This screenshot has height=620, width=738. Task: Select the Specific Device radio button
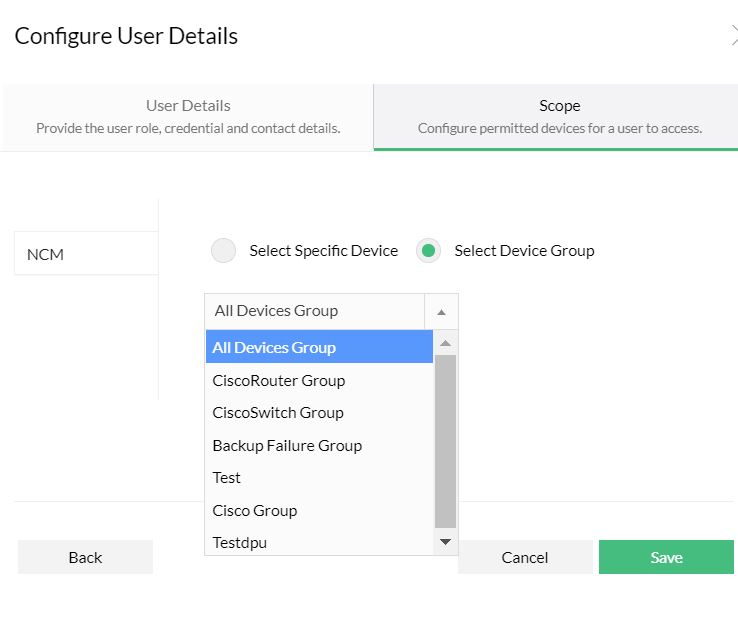tap(223, 251)
